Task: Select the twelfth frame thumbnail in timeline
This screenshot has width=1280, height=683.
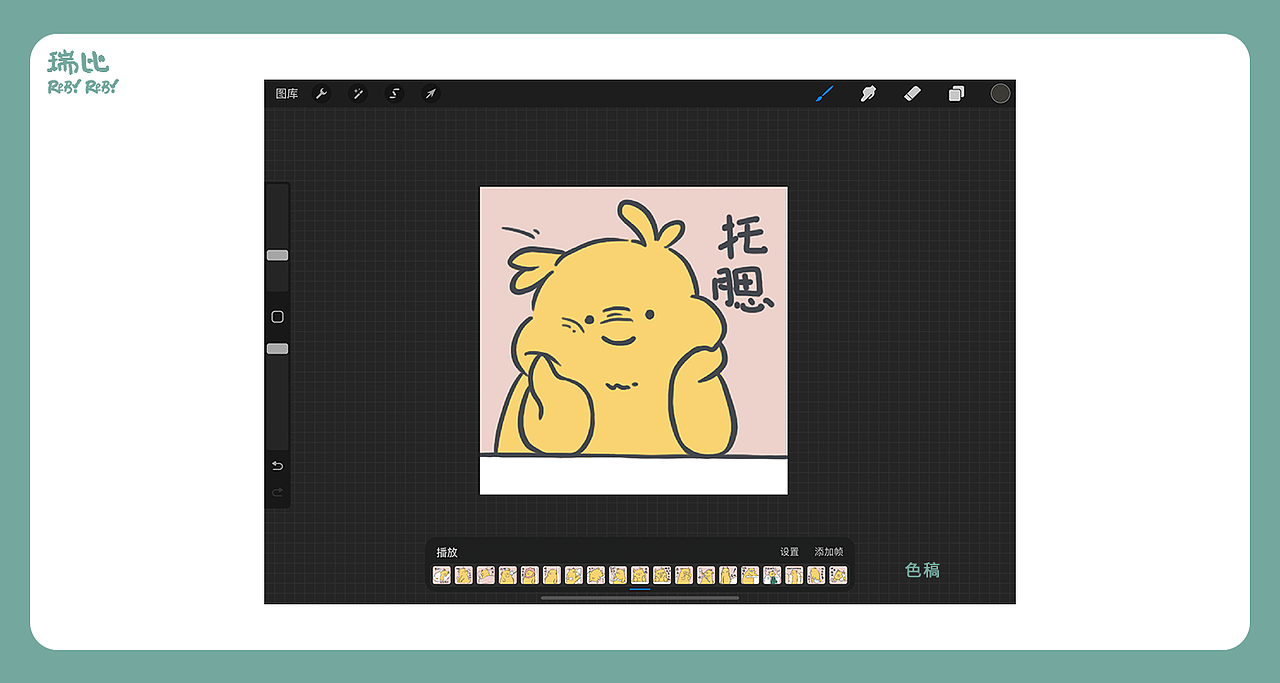Action: pos(684,575)
